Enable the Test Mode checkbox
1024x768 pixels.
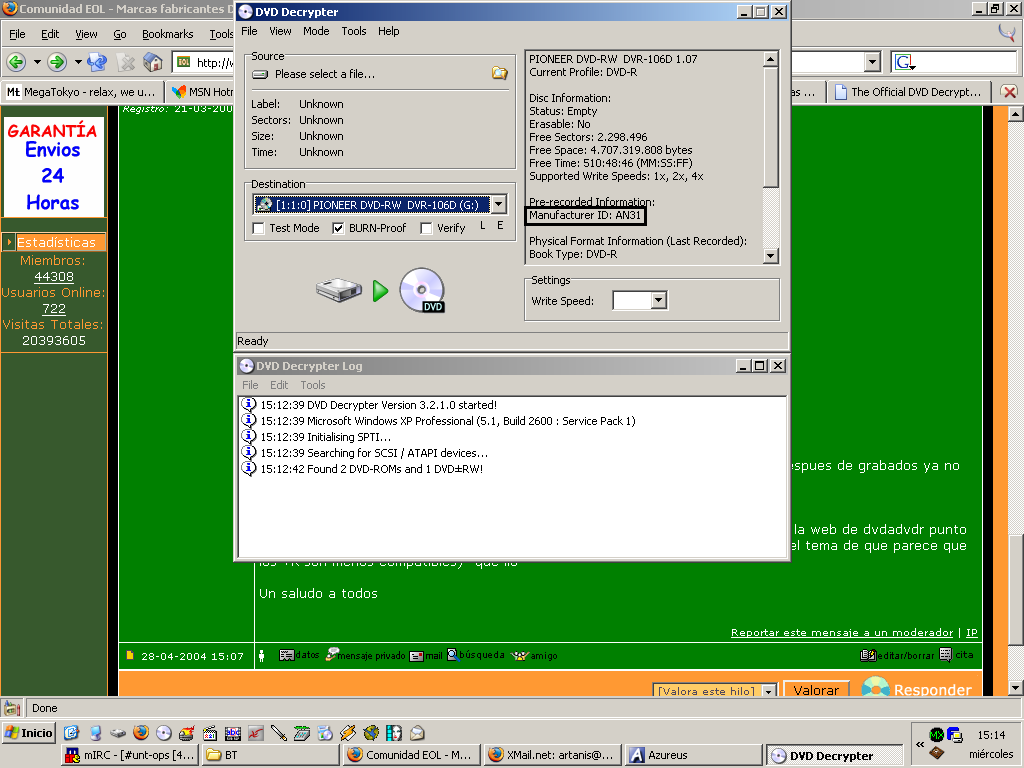(x=259, y=228)
